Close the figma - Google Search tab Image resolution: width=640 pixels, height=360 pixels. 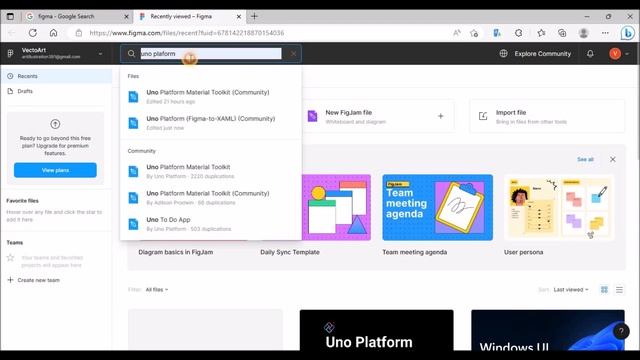[x=126, y=16]
